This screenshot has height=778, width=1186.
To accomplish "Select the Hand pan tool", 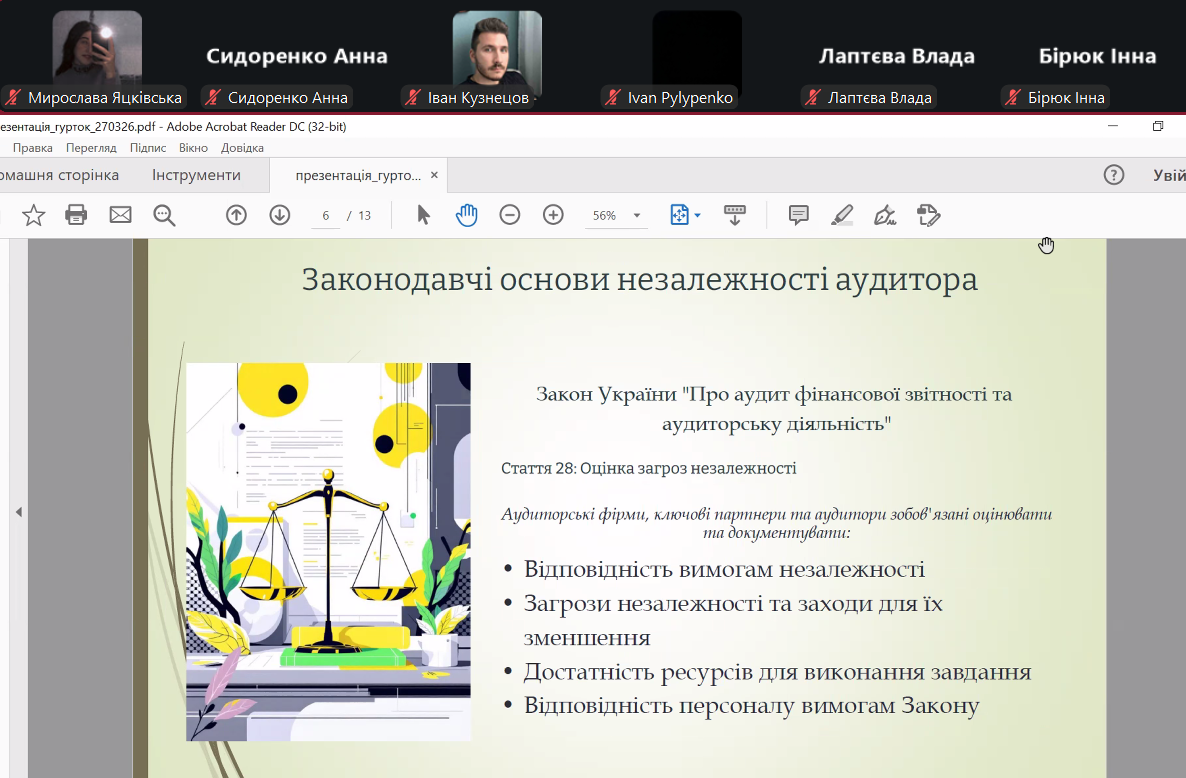I will (x=467, y=215).
